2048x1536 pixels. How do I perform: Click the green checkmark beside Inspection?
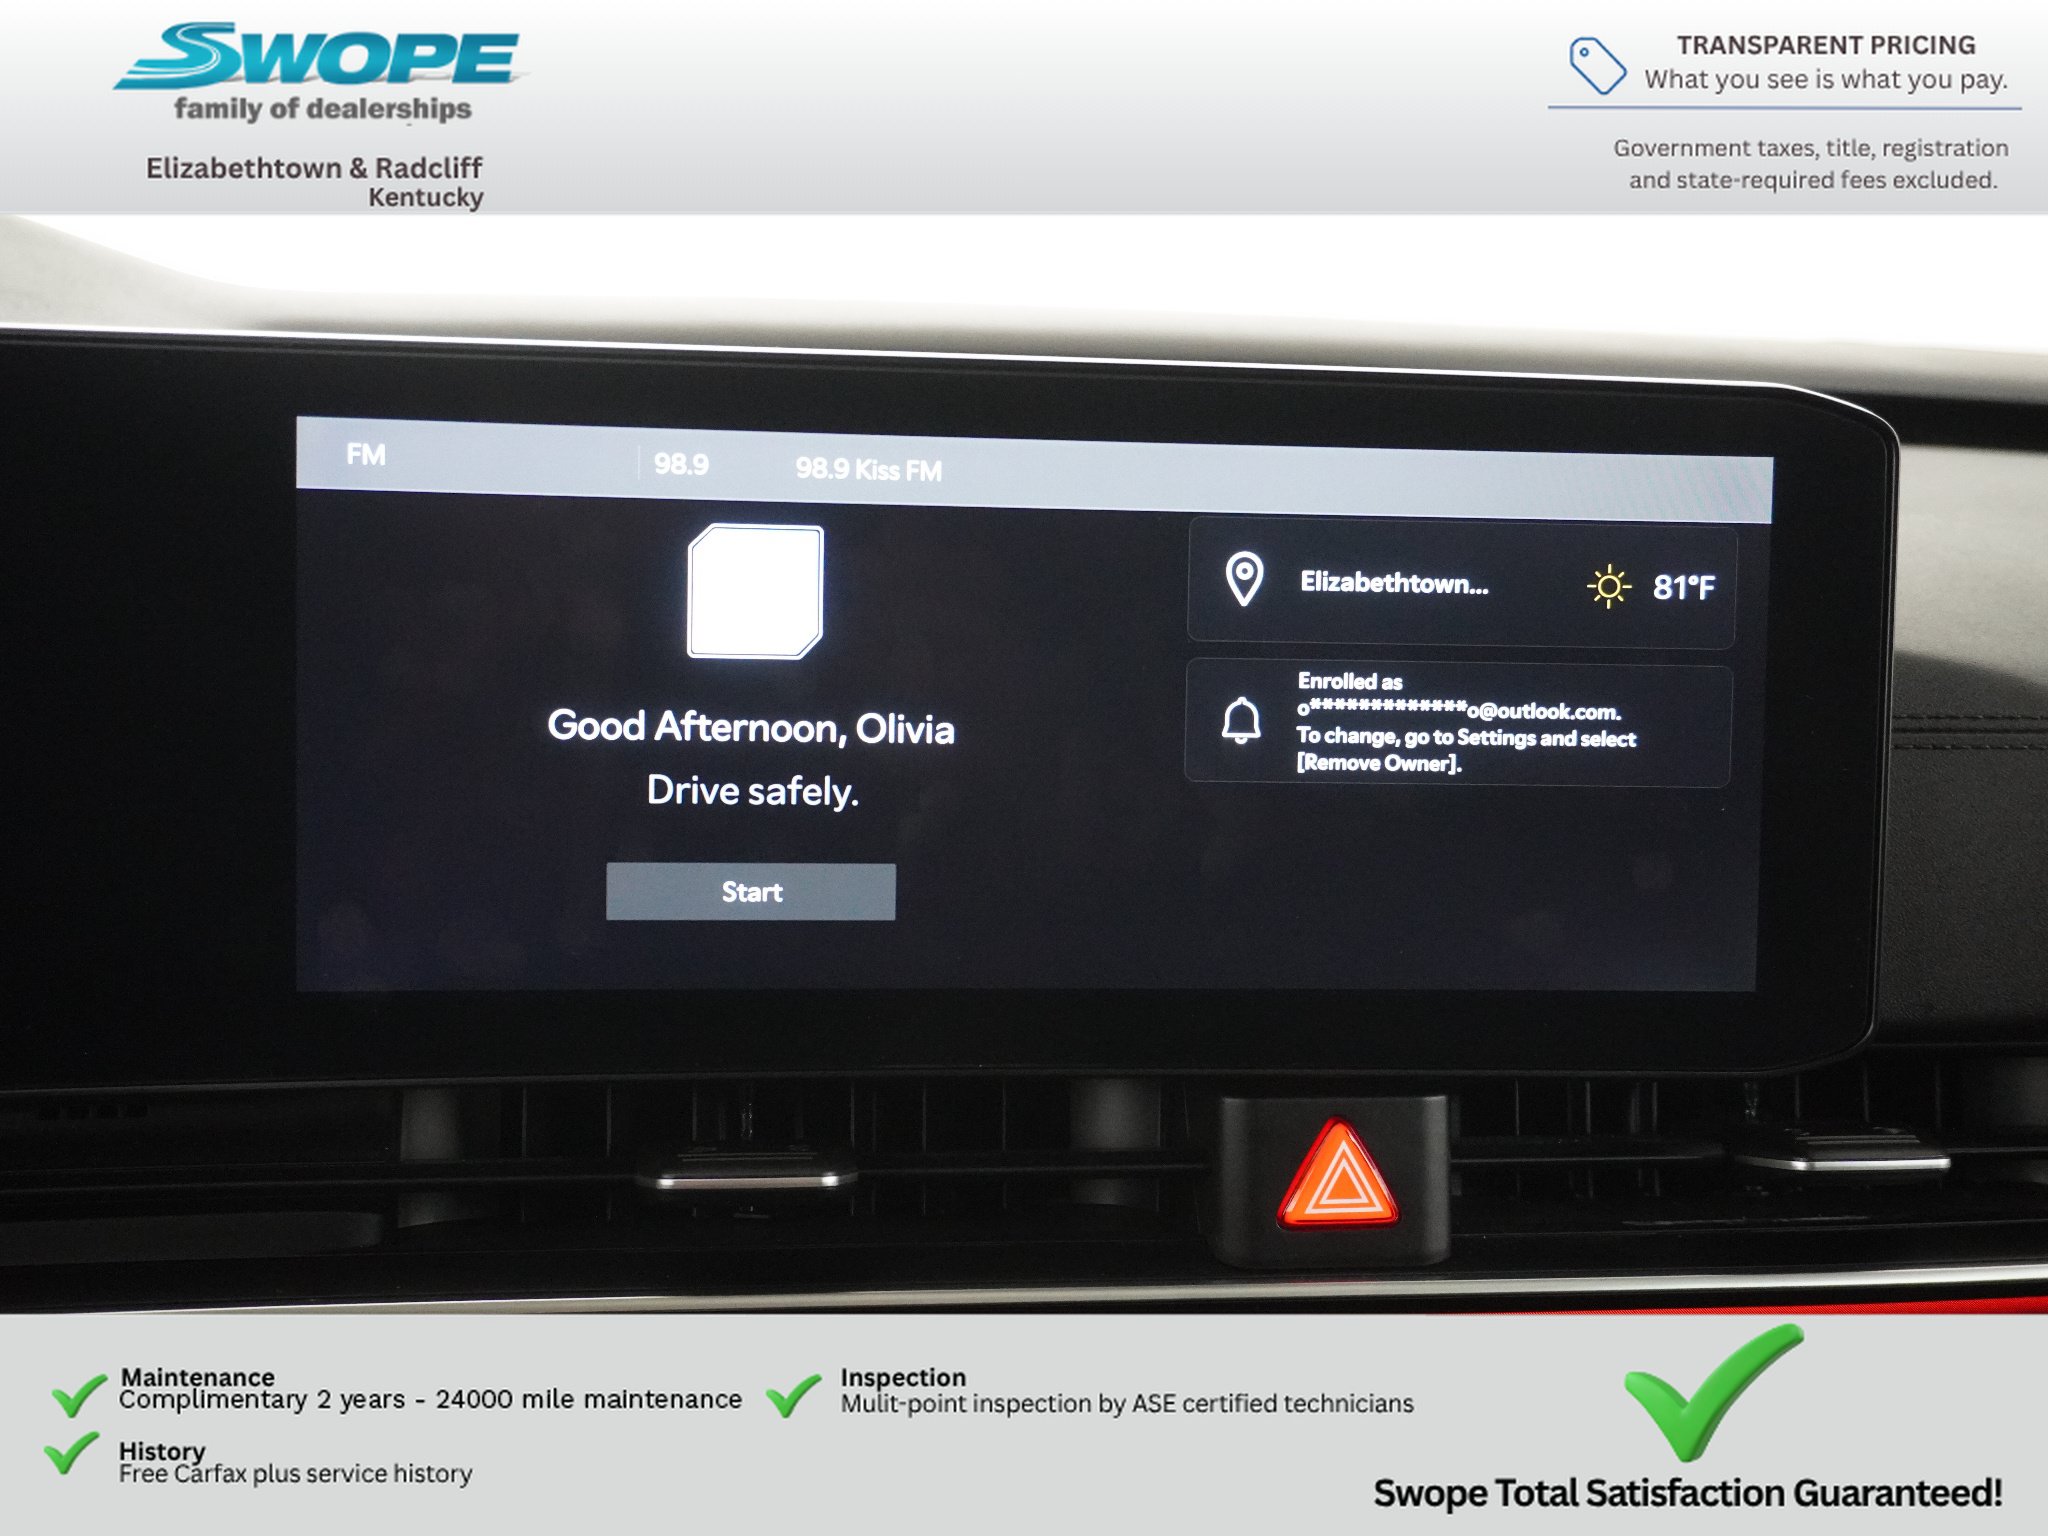pos(793,1394)
